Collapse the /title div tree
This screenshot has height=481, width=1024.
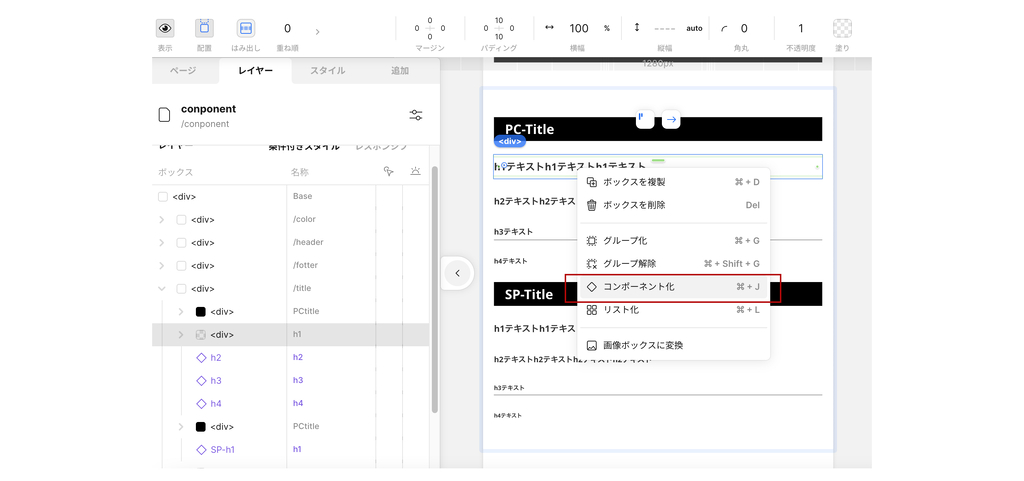pos(162,289)
